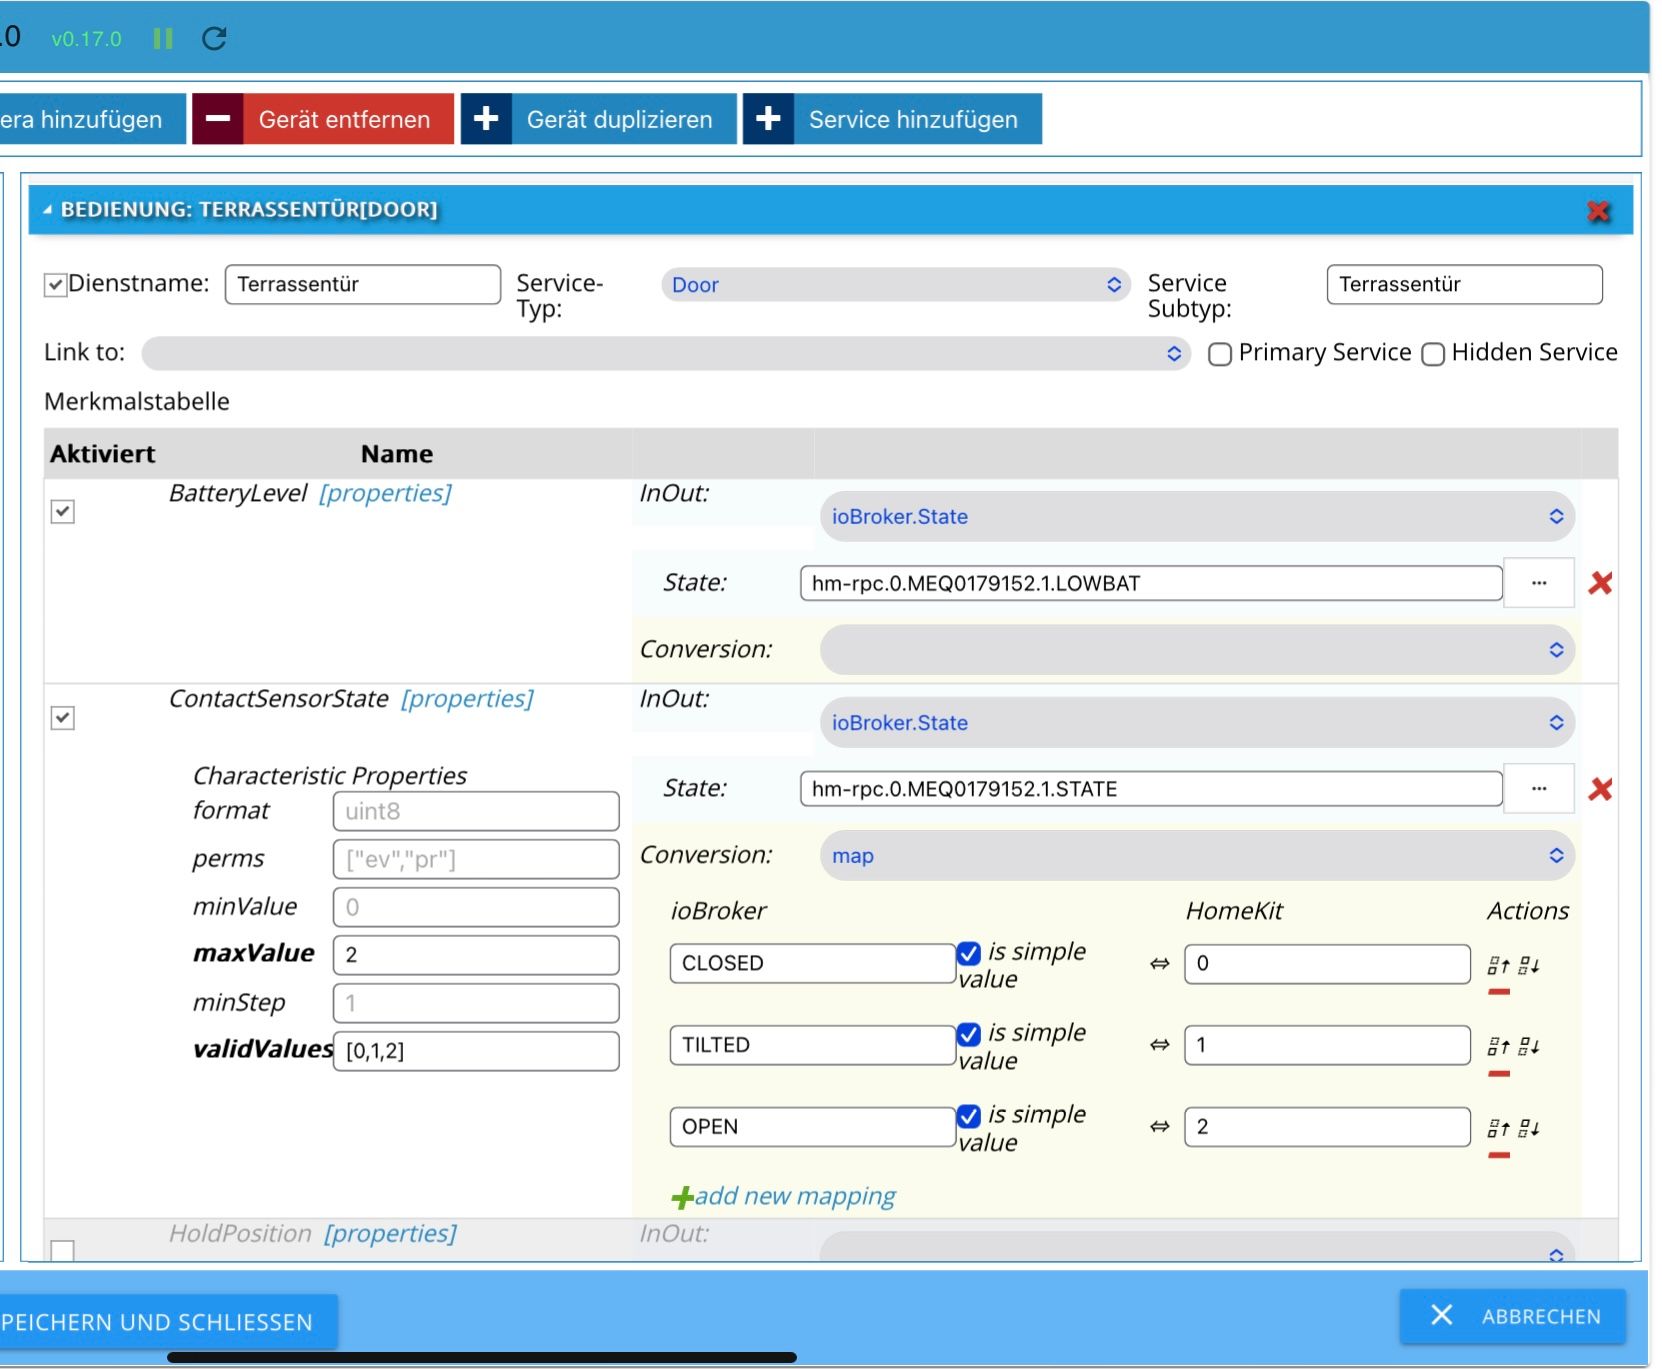
Task: Click Gerät duplizieren button
Action: [598, 119]
